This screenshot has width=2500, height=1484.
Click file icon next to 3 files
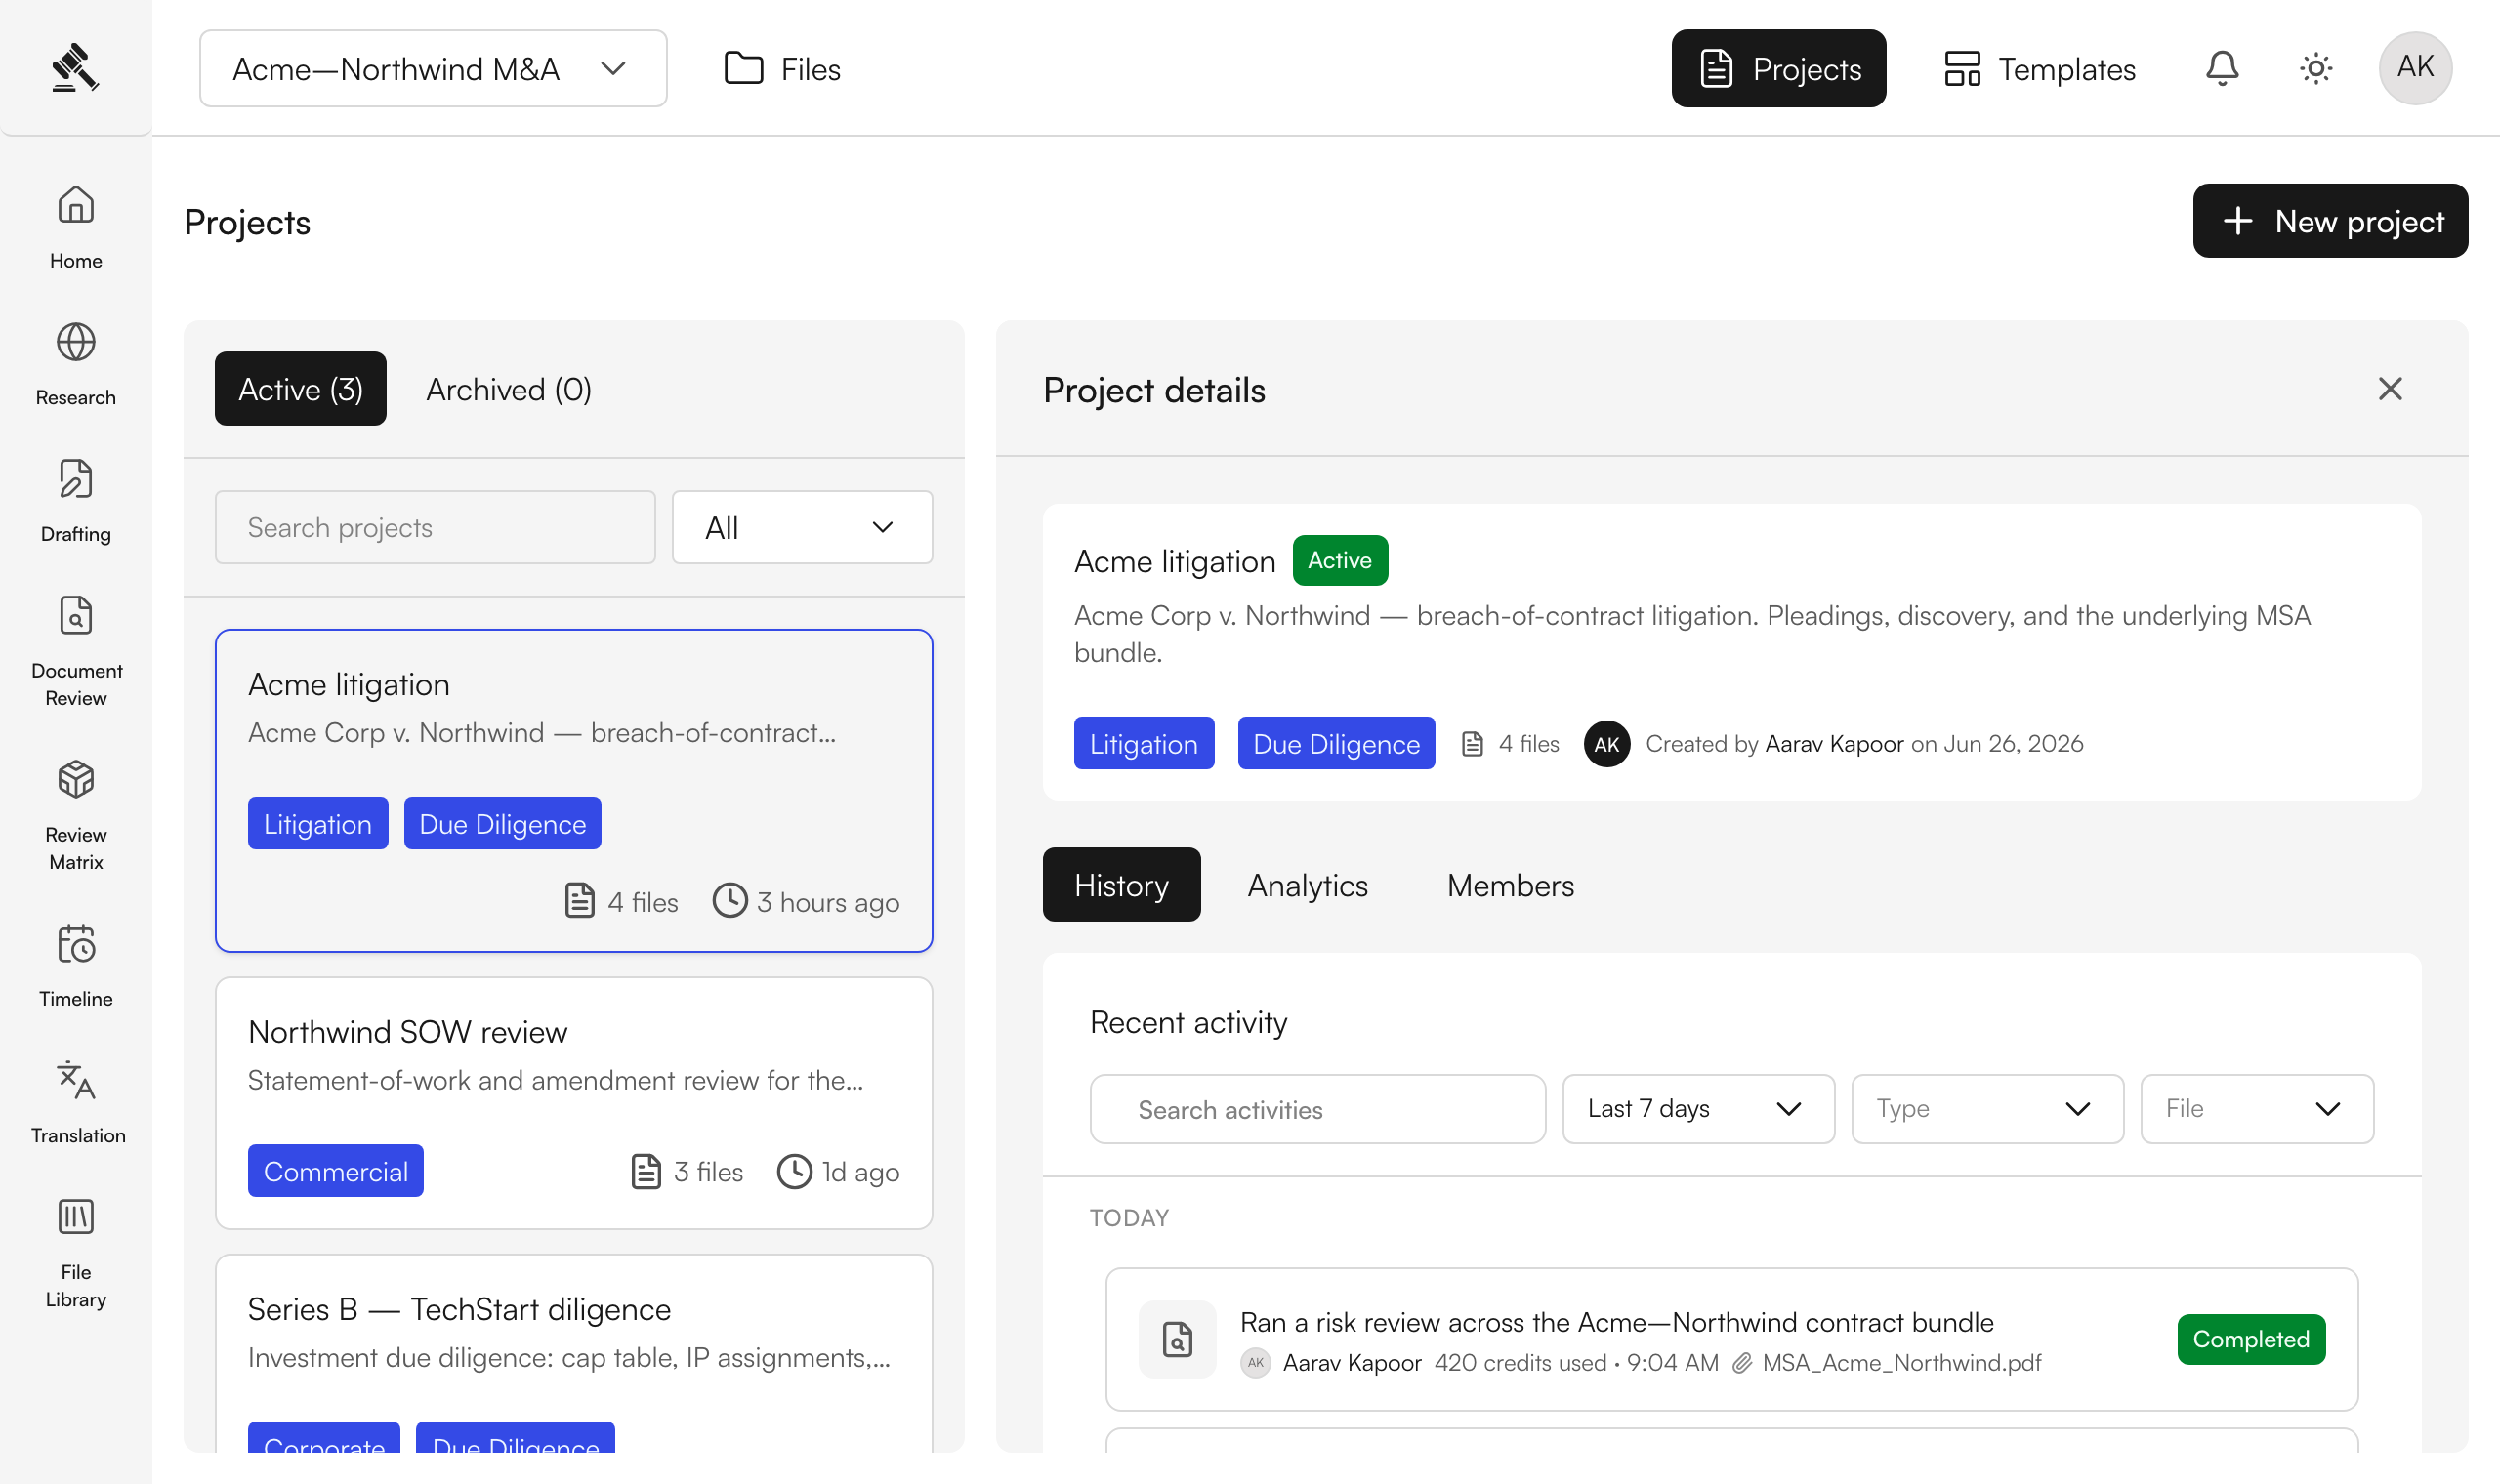click(646, 1171)
